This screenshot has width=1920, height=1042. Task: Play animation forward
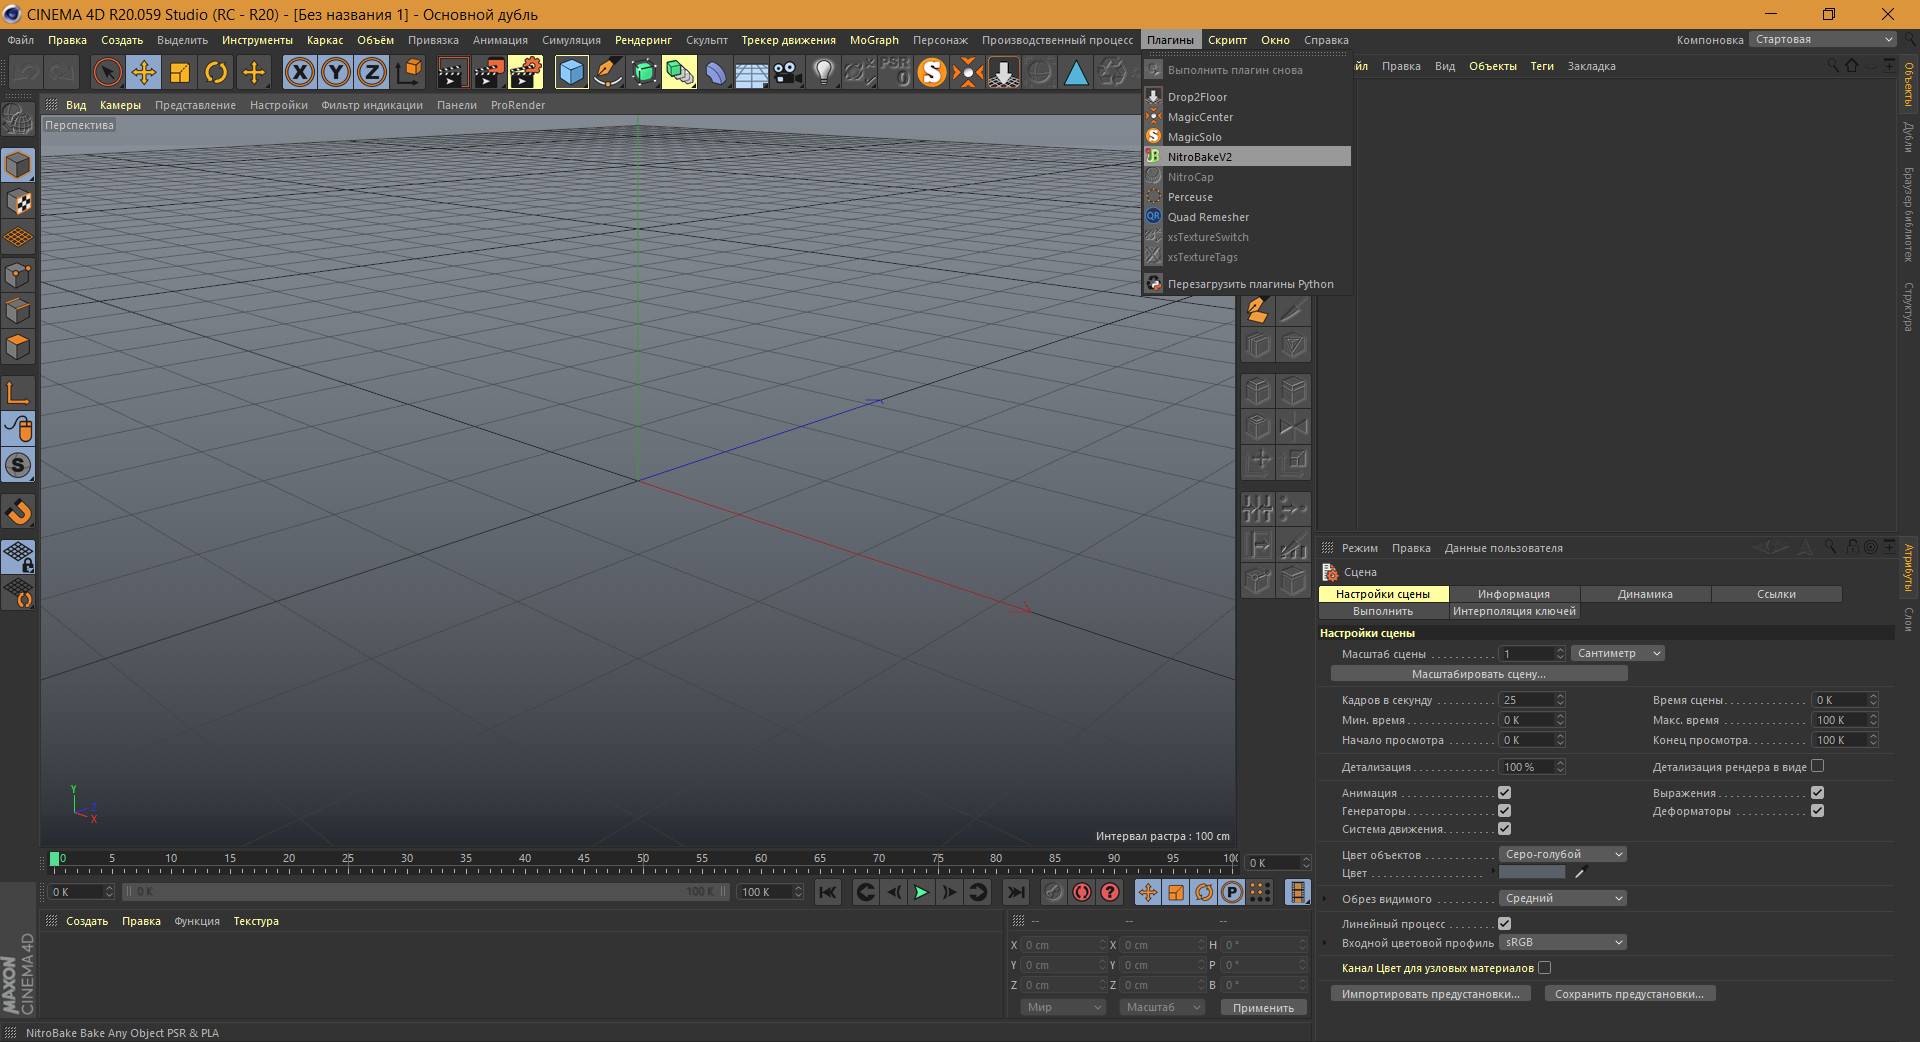coord(921,892)
